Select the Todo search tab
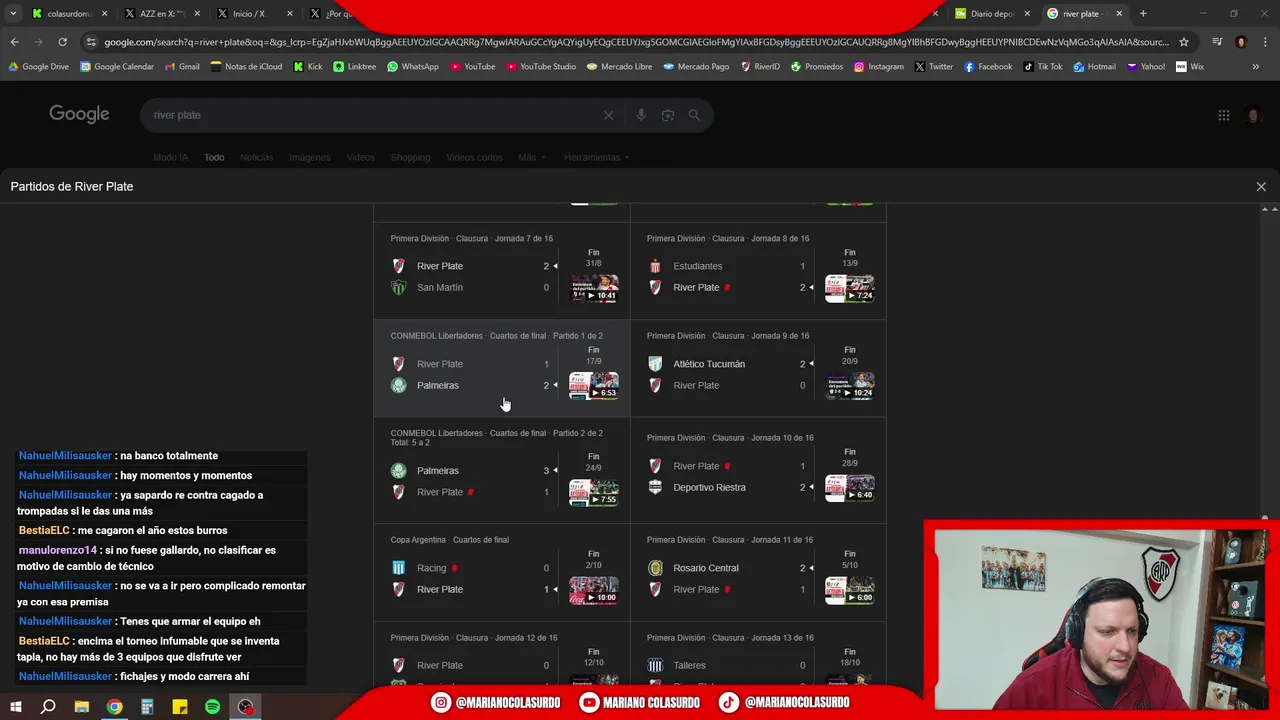 pyautogui.click(x=214, y=157)
